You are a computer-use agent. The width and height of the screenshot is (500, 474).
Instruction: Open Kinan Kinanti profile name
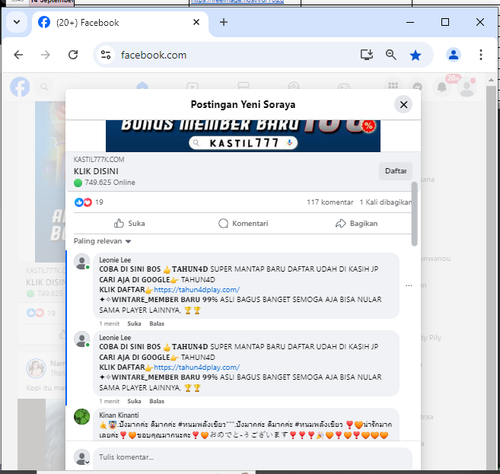[119, 415]
